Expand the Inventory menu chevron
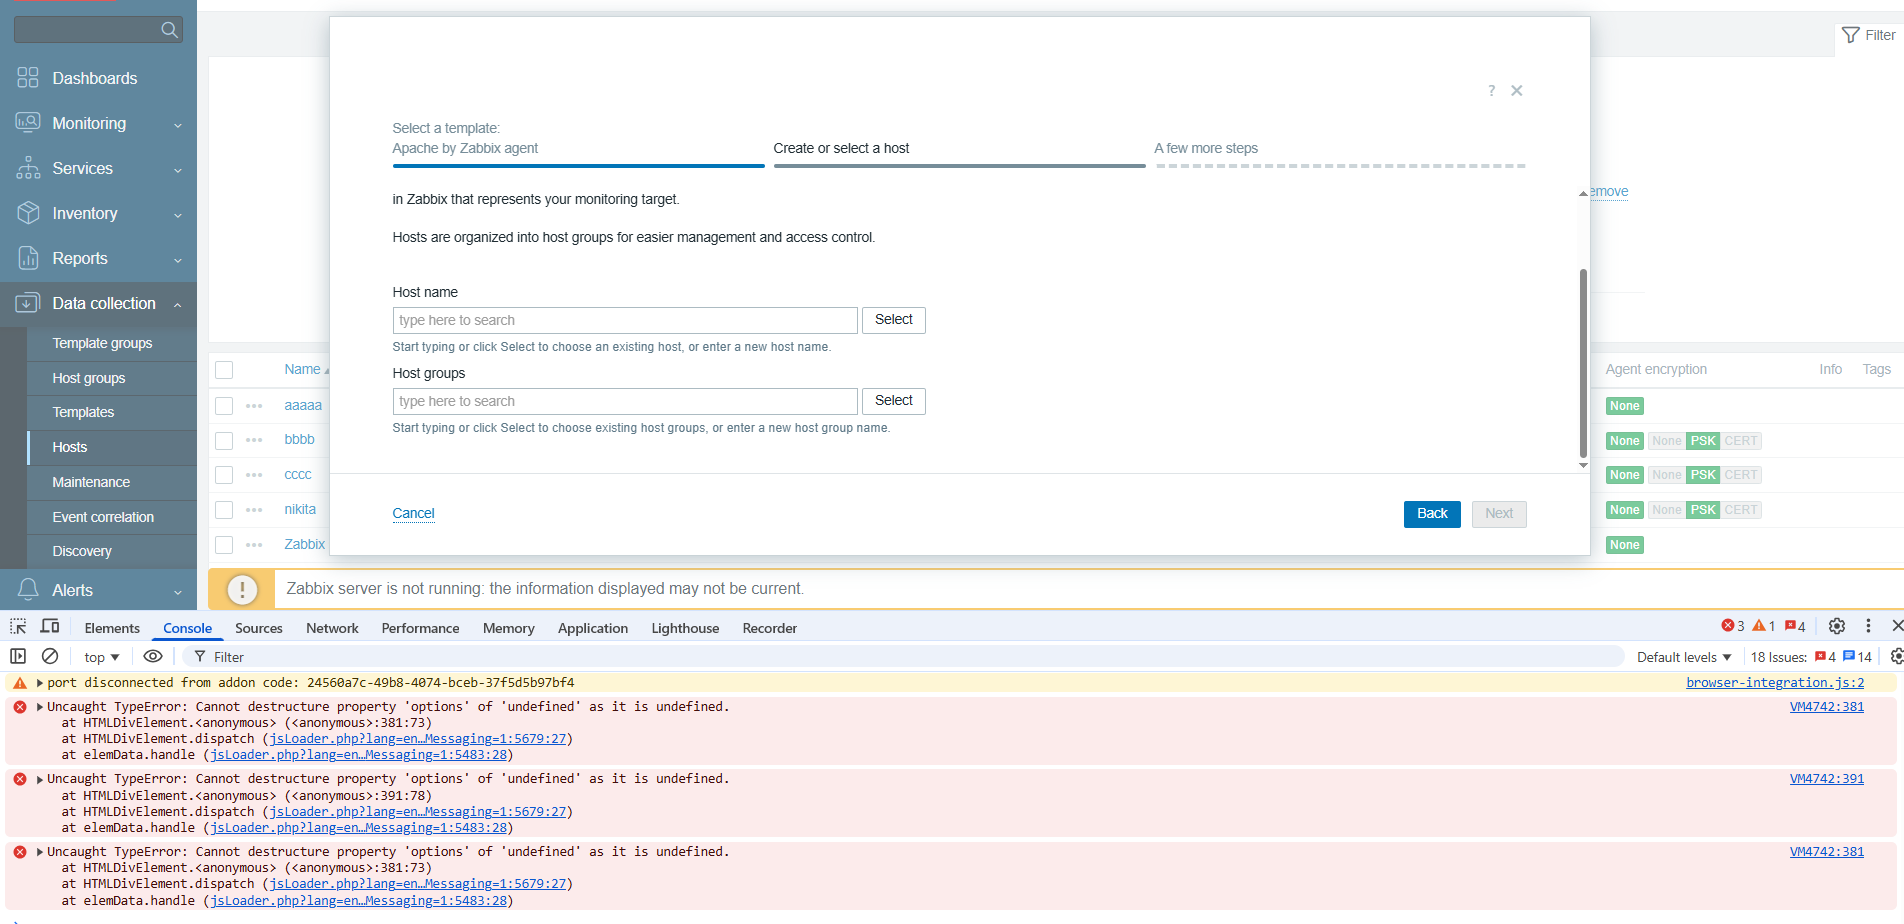 click(178, 215)
